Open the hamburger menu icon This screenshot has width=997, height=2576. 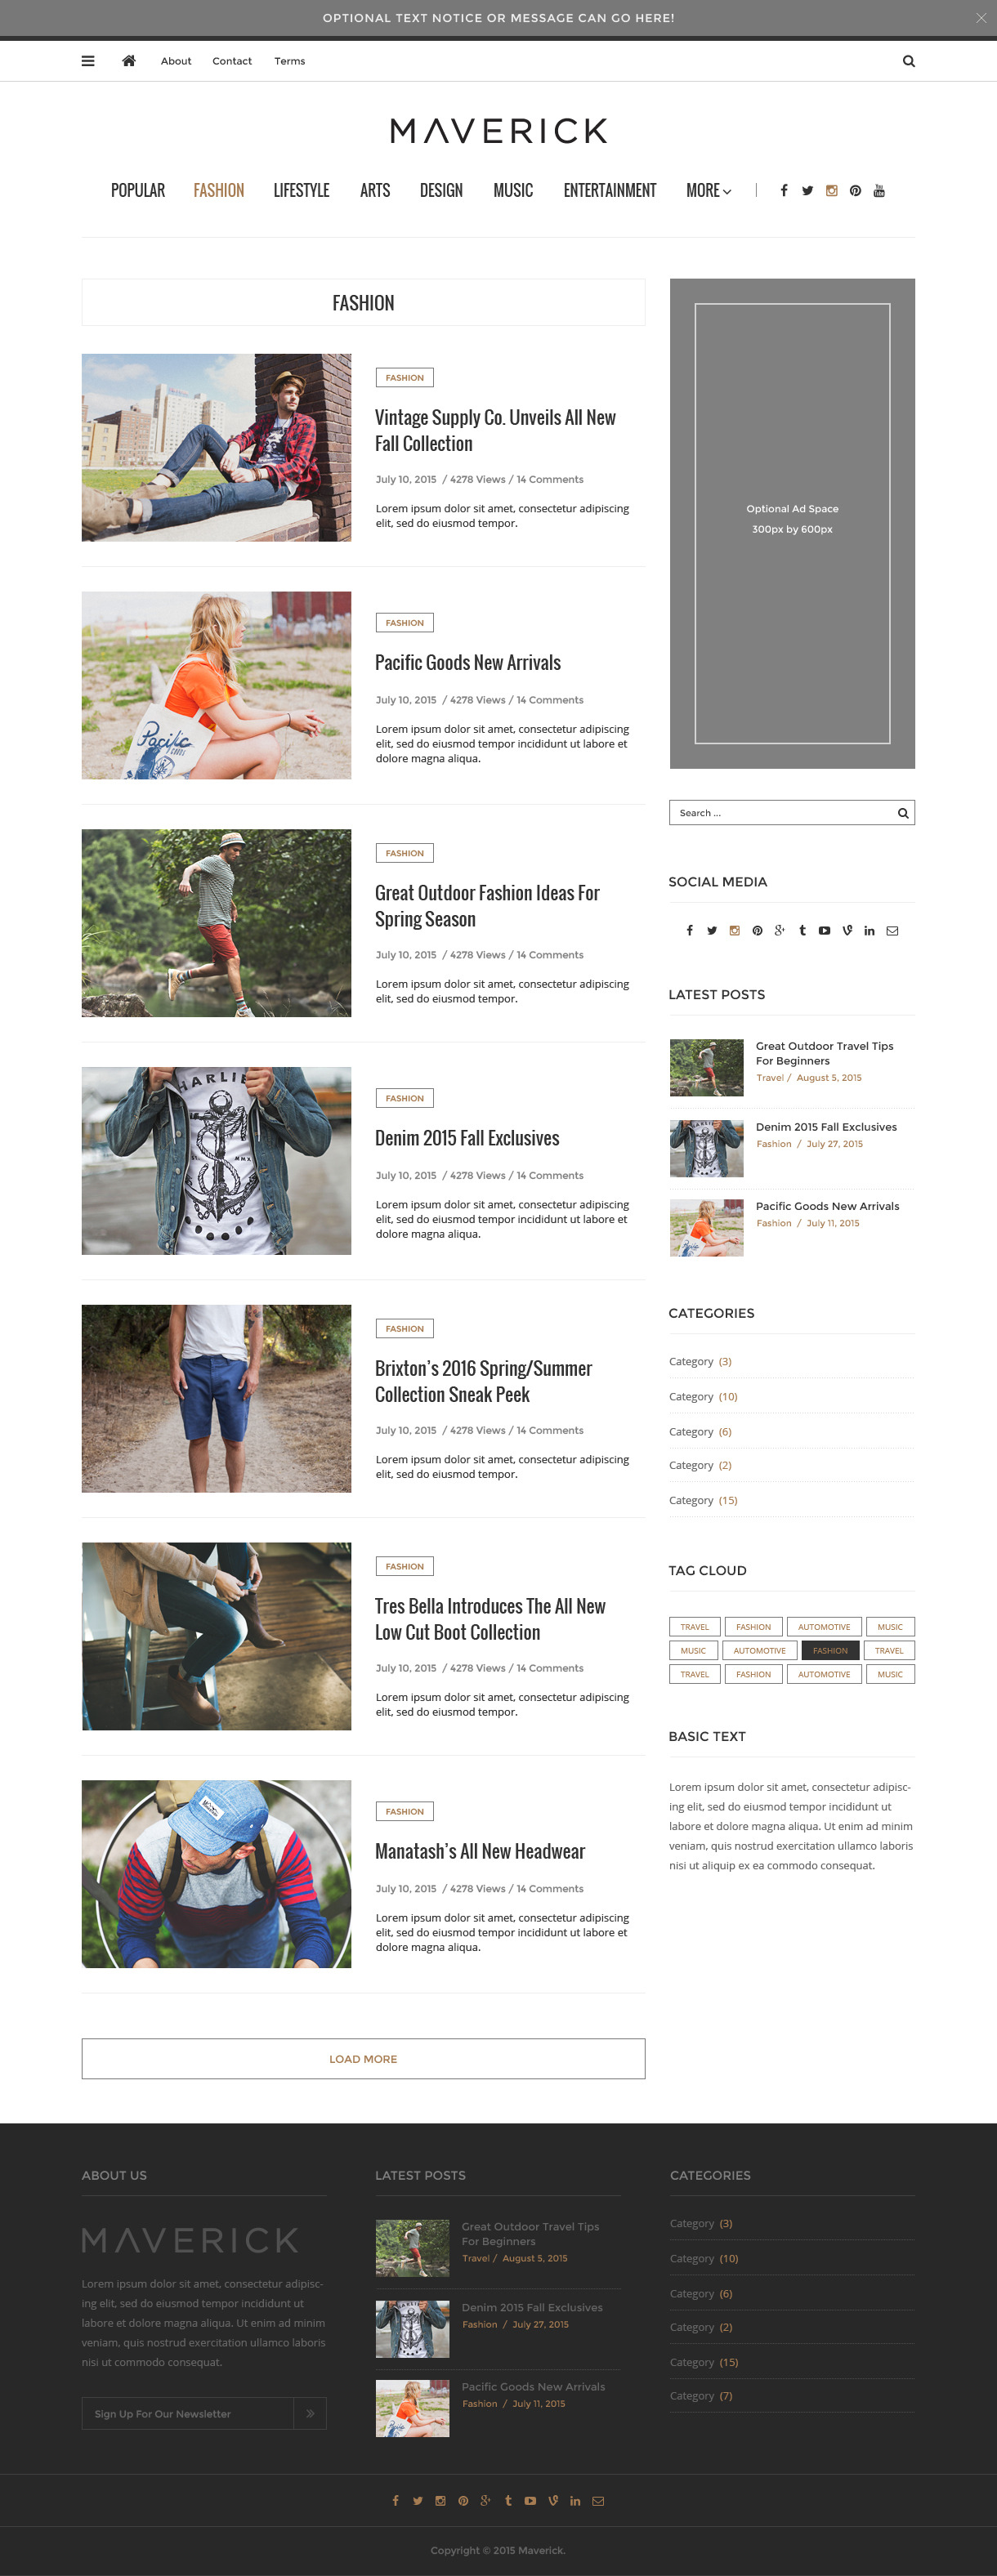(x=88, y=61)
